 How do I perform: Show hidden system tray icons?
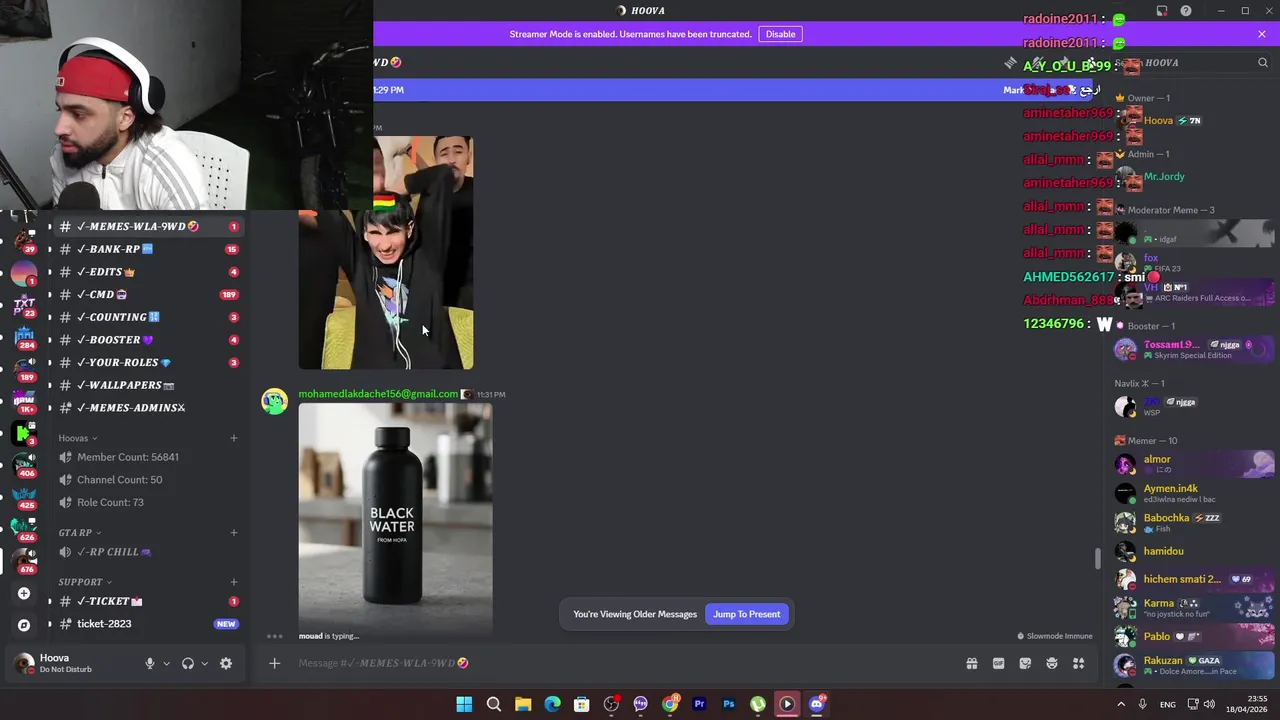1120,704
